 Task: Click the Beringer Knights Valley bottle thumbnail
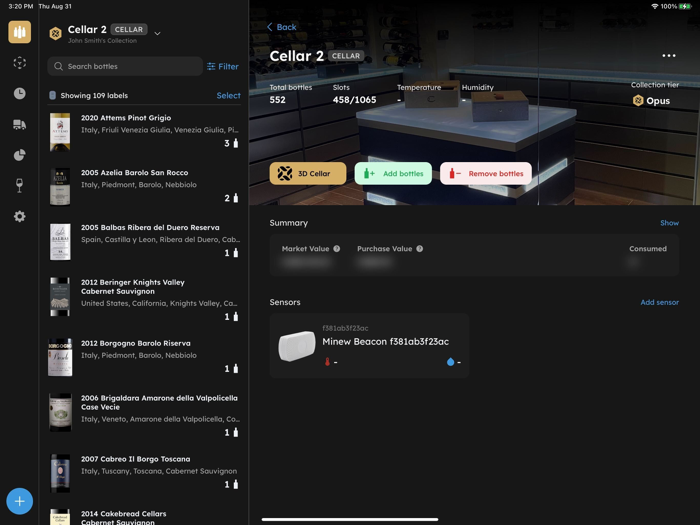60,296
